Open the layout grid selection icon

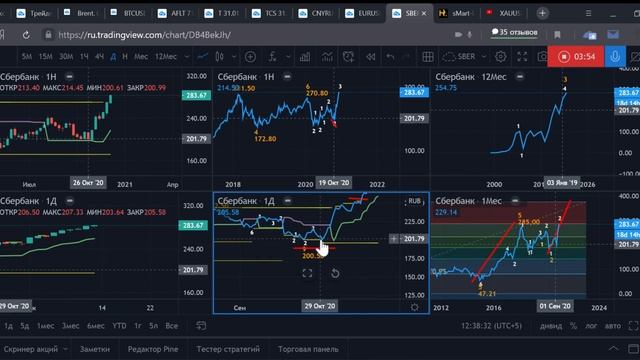[x=428, y=57]
